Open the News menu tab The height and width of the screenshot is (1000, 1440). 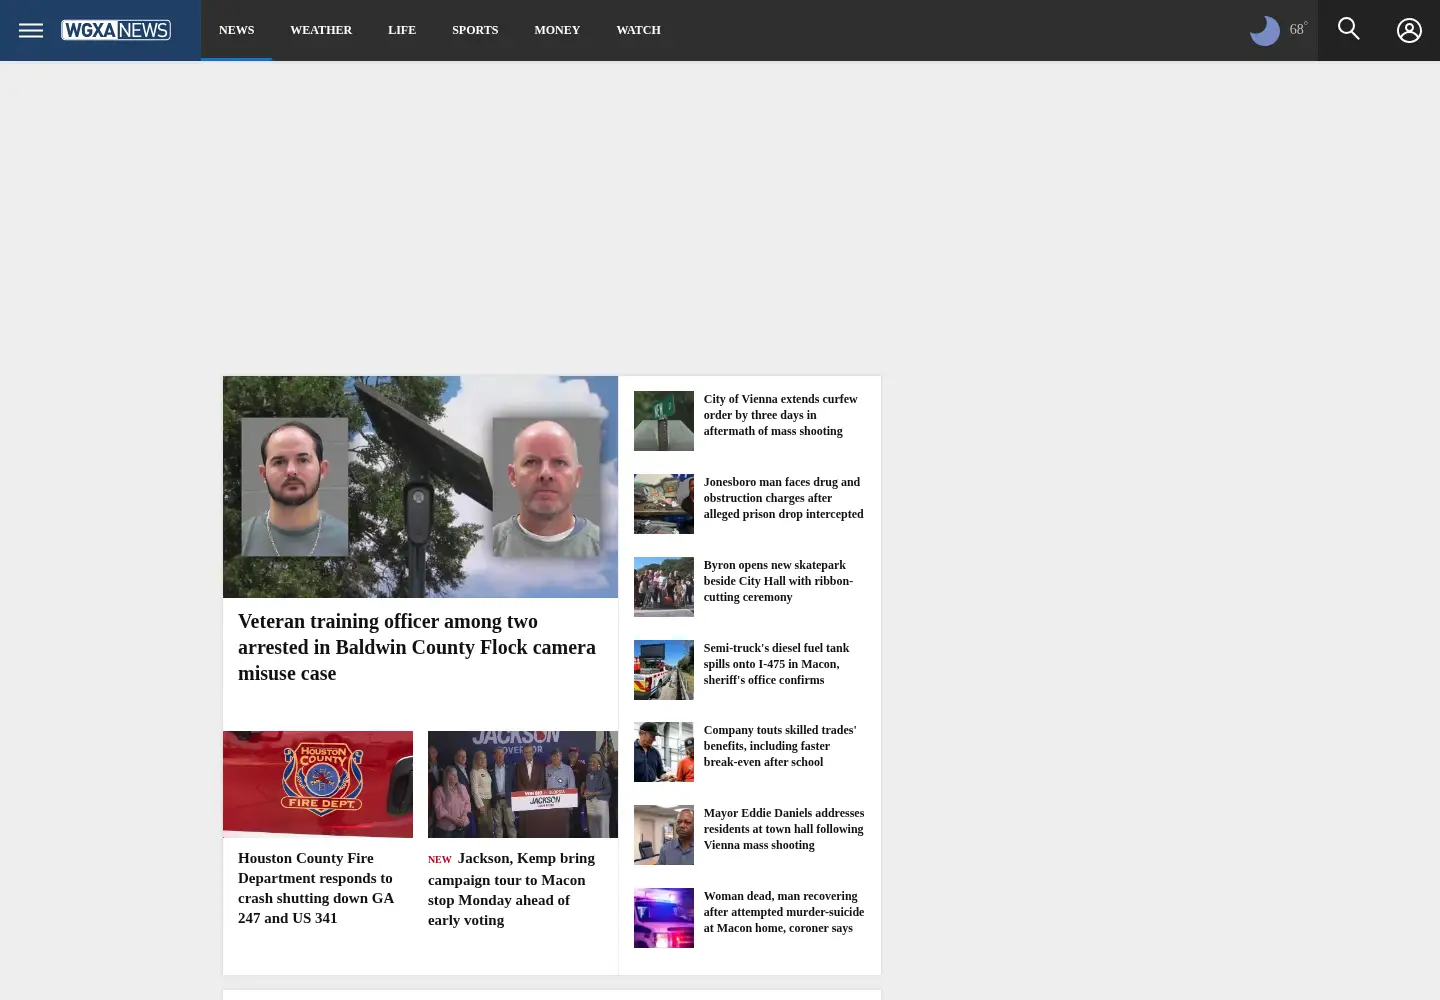click(236, 30)
